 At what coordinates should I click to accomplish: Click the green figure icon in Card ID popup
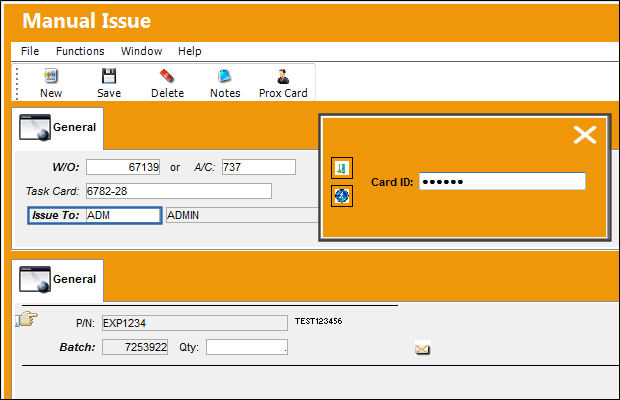[x=342, y=168]
